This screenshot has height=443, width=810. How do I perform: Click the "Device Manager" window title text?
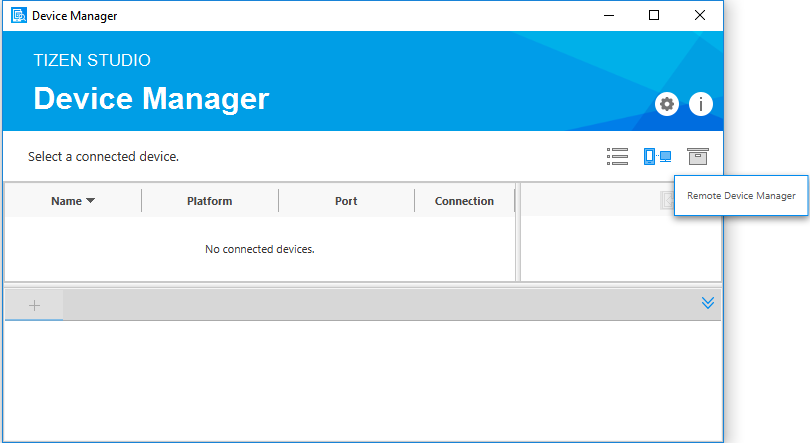(73, 15)
